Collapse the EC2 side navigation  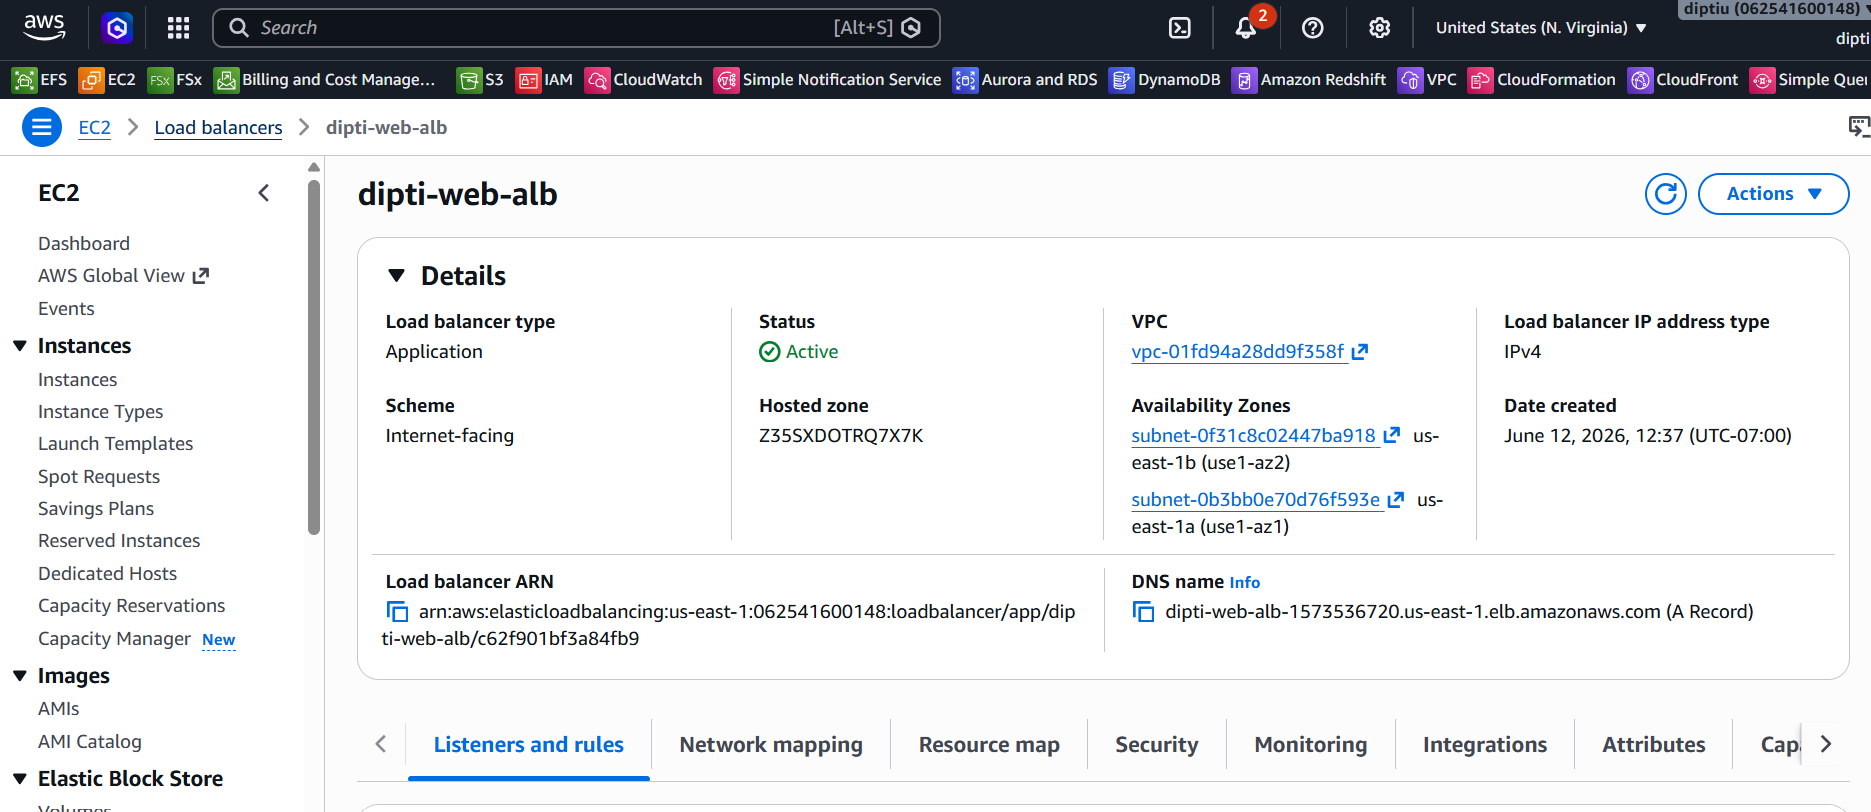click(x=264, y=193)
